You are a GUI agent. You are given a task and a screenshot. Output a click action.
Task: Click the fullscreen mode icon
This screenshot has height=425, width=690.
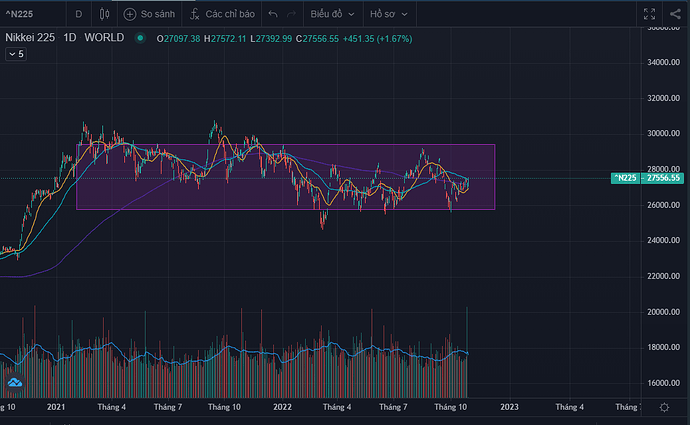pyautogui.click(x=649, y=15)
